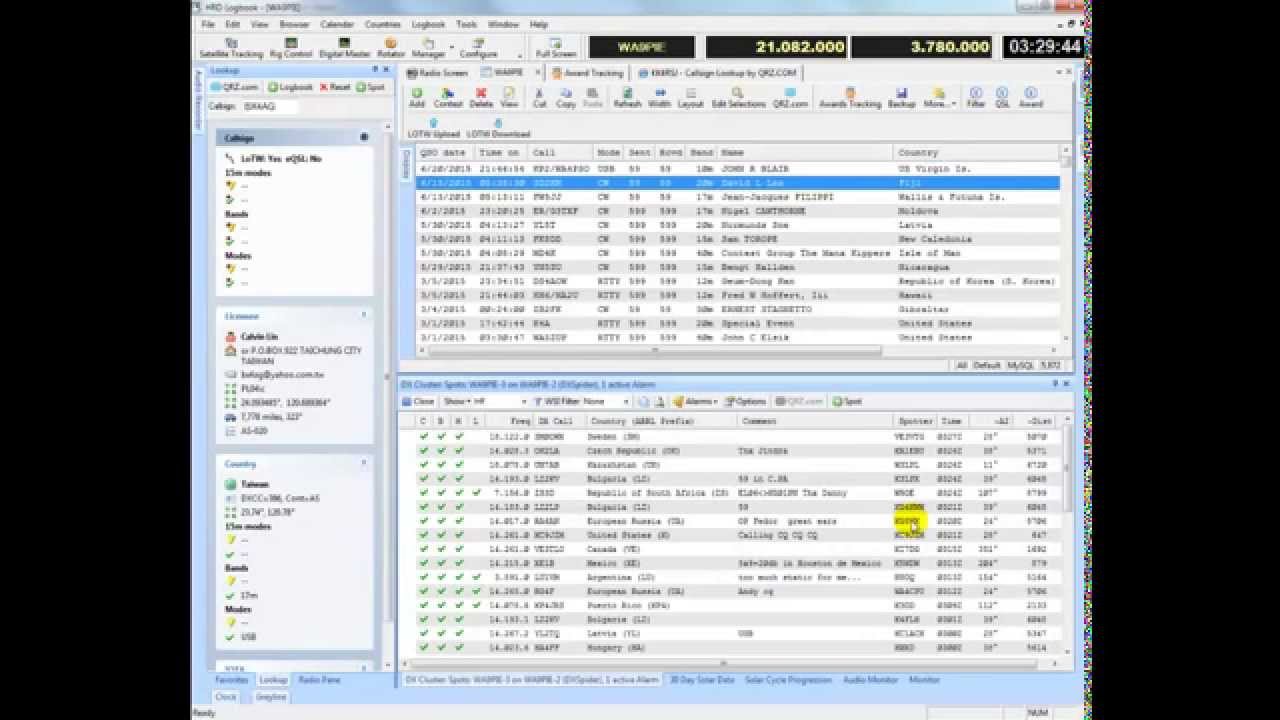Open the logbook Filter tool

(976, 97)
